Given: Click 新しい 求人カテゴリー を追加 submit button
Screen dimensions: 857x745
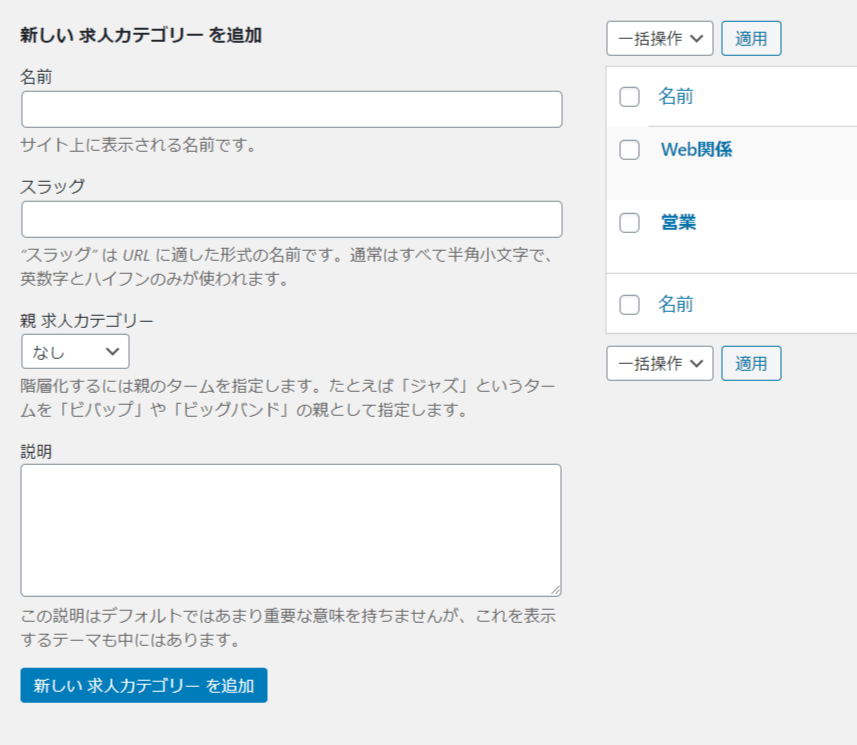Looking at the screenshot, I should coord(144,685).
